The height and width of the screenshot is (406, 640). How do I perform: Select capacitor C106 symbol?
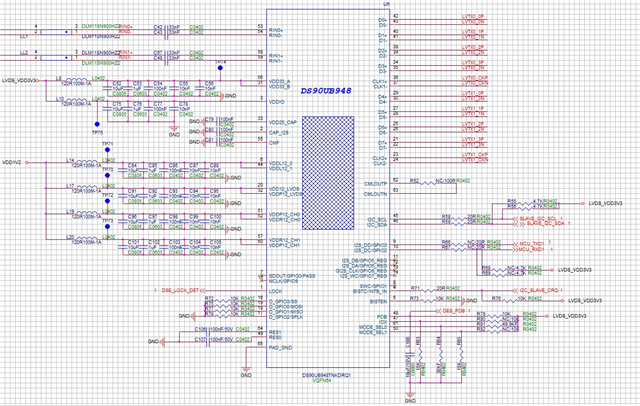tap(208, 332)
